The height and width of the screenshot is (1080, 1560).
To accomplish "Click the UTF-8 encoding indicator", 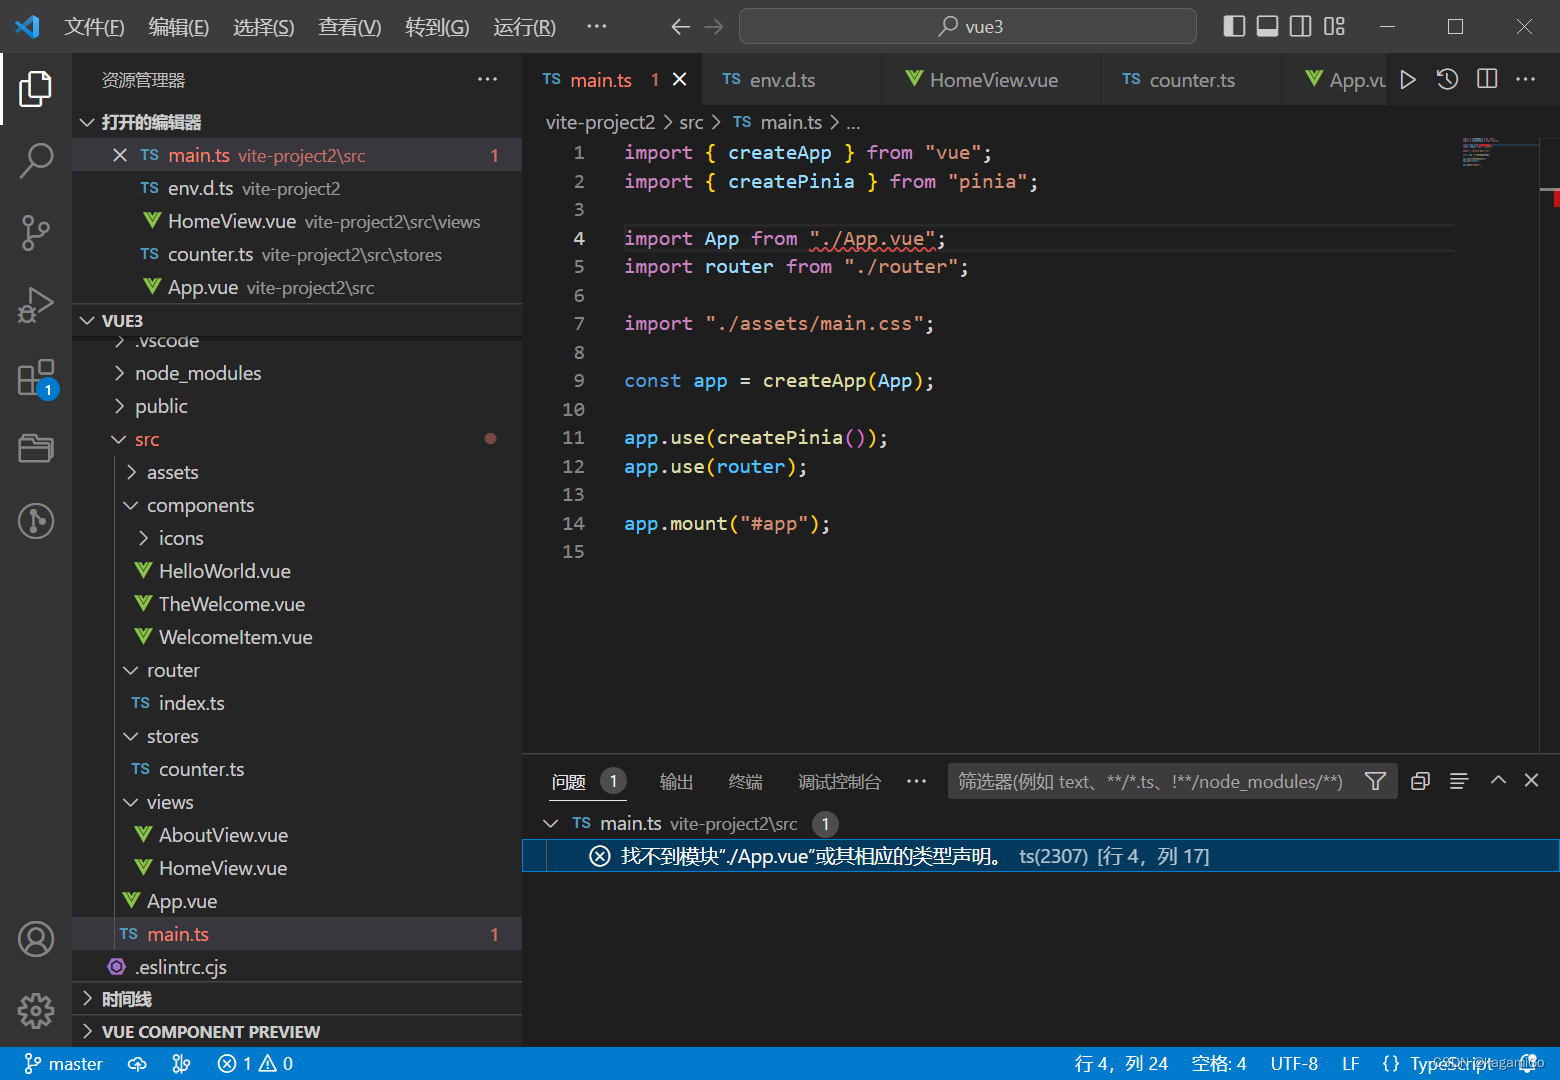I will click(x=1293, y=1063).
